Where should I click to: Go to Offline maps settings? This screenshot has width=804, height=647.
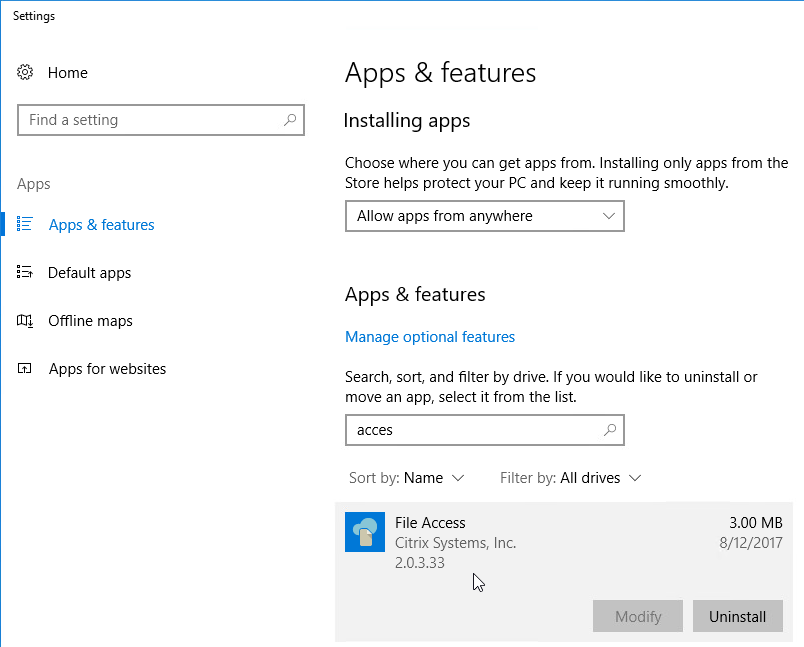90,321
